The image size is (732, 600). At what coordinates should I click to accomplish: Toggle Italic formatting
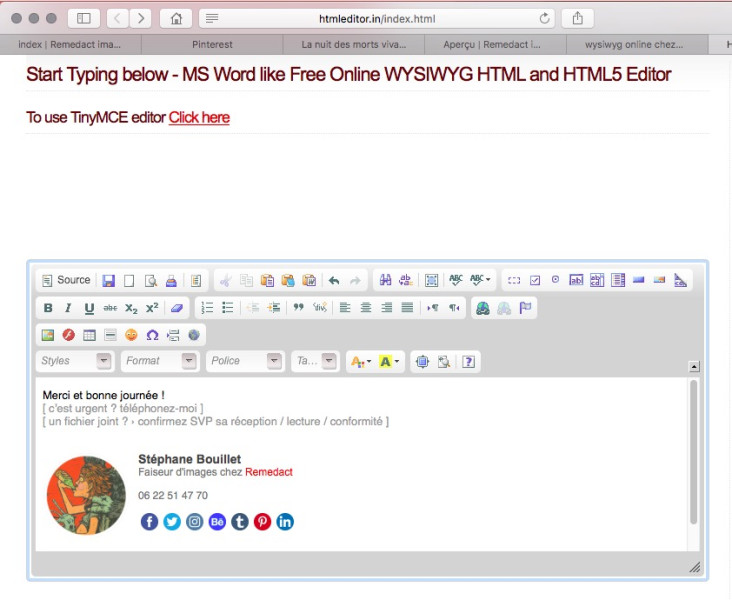coord(68,308)
